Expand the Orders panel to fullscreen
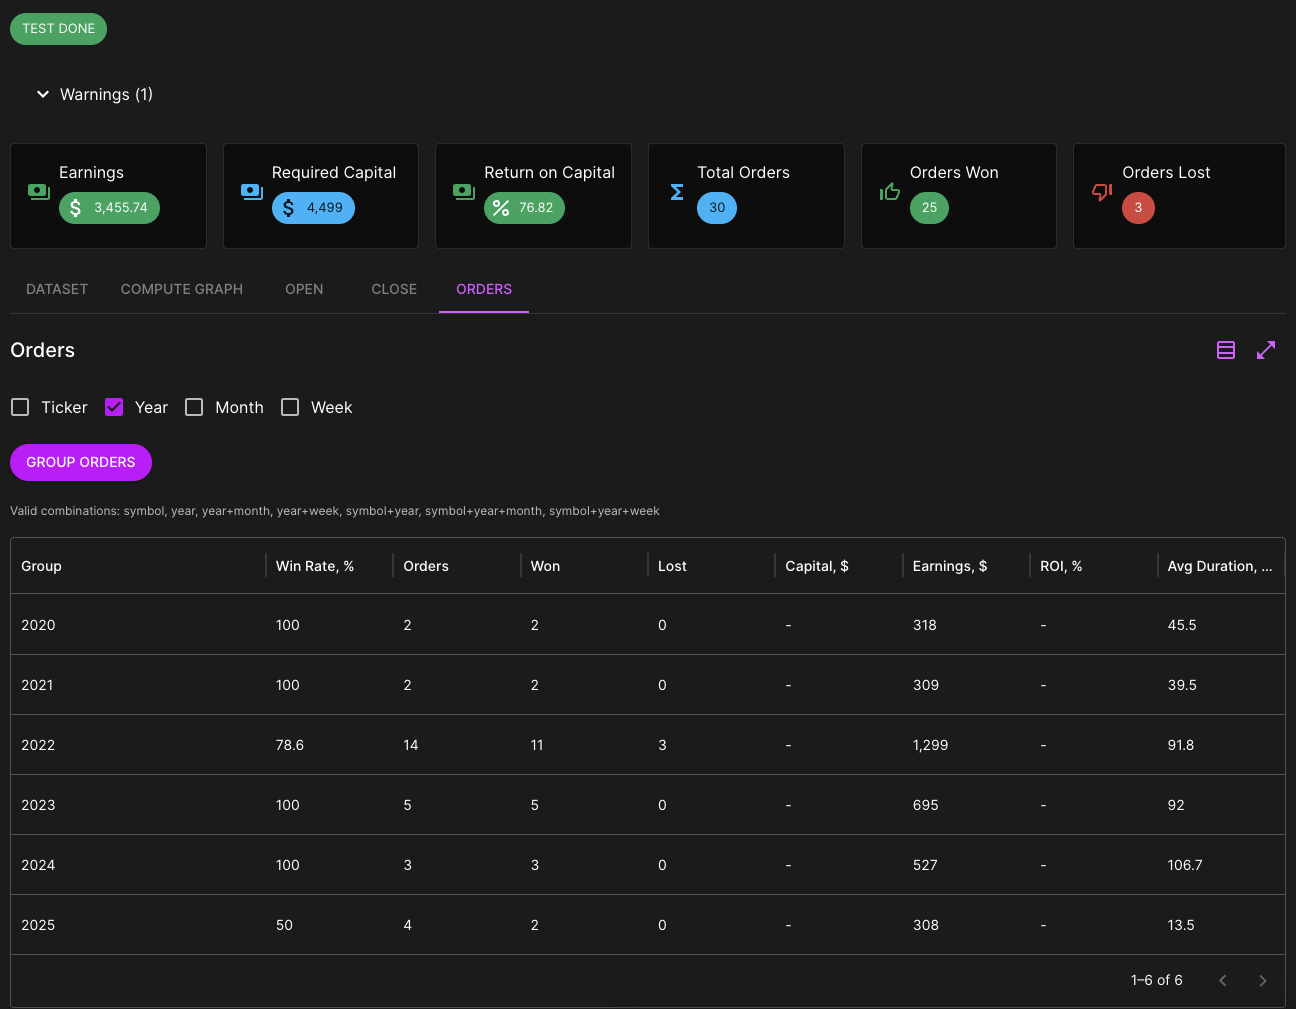 click(1266, 350)
